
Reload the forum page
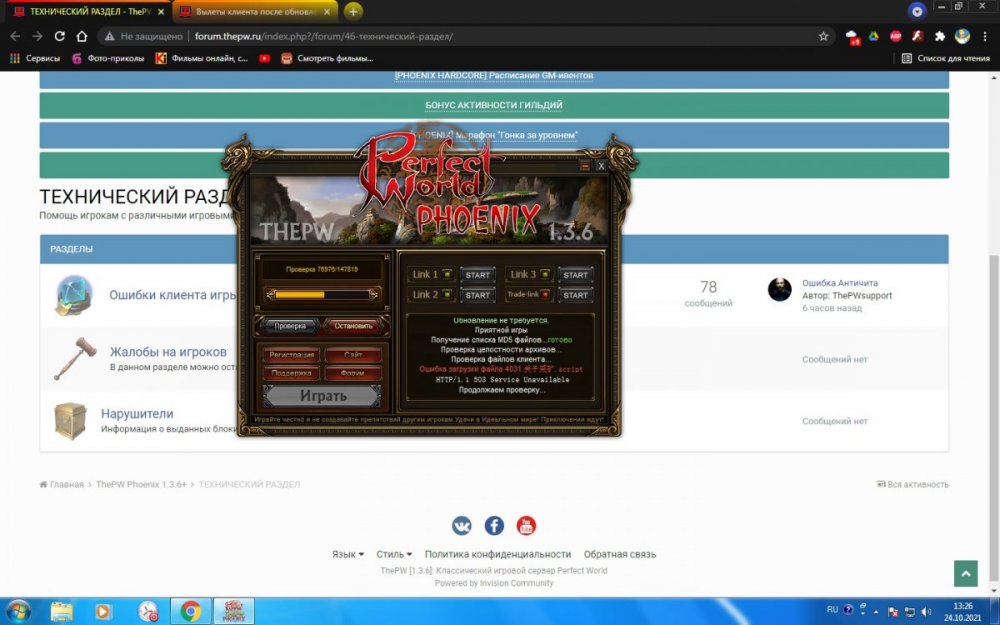[59, 36]
